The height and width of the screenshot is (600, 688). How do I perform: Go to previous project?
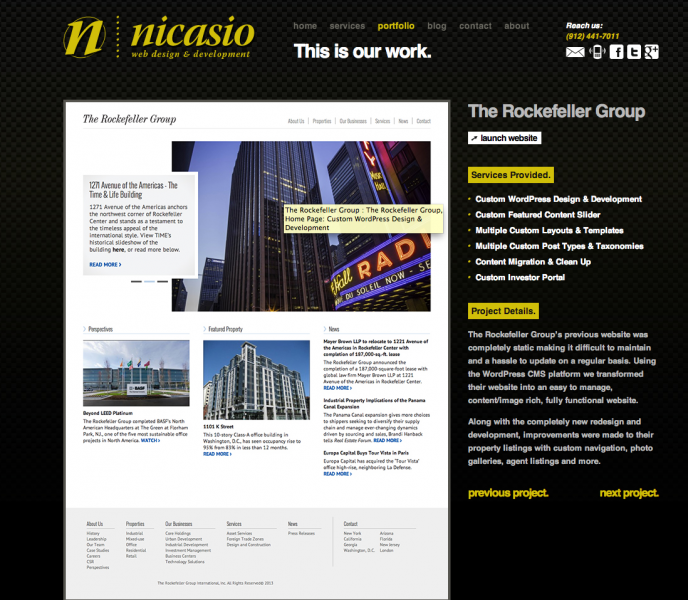pos(508,493)
